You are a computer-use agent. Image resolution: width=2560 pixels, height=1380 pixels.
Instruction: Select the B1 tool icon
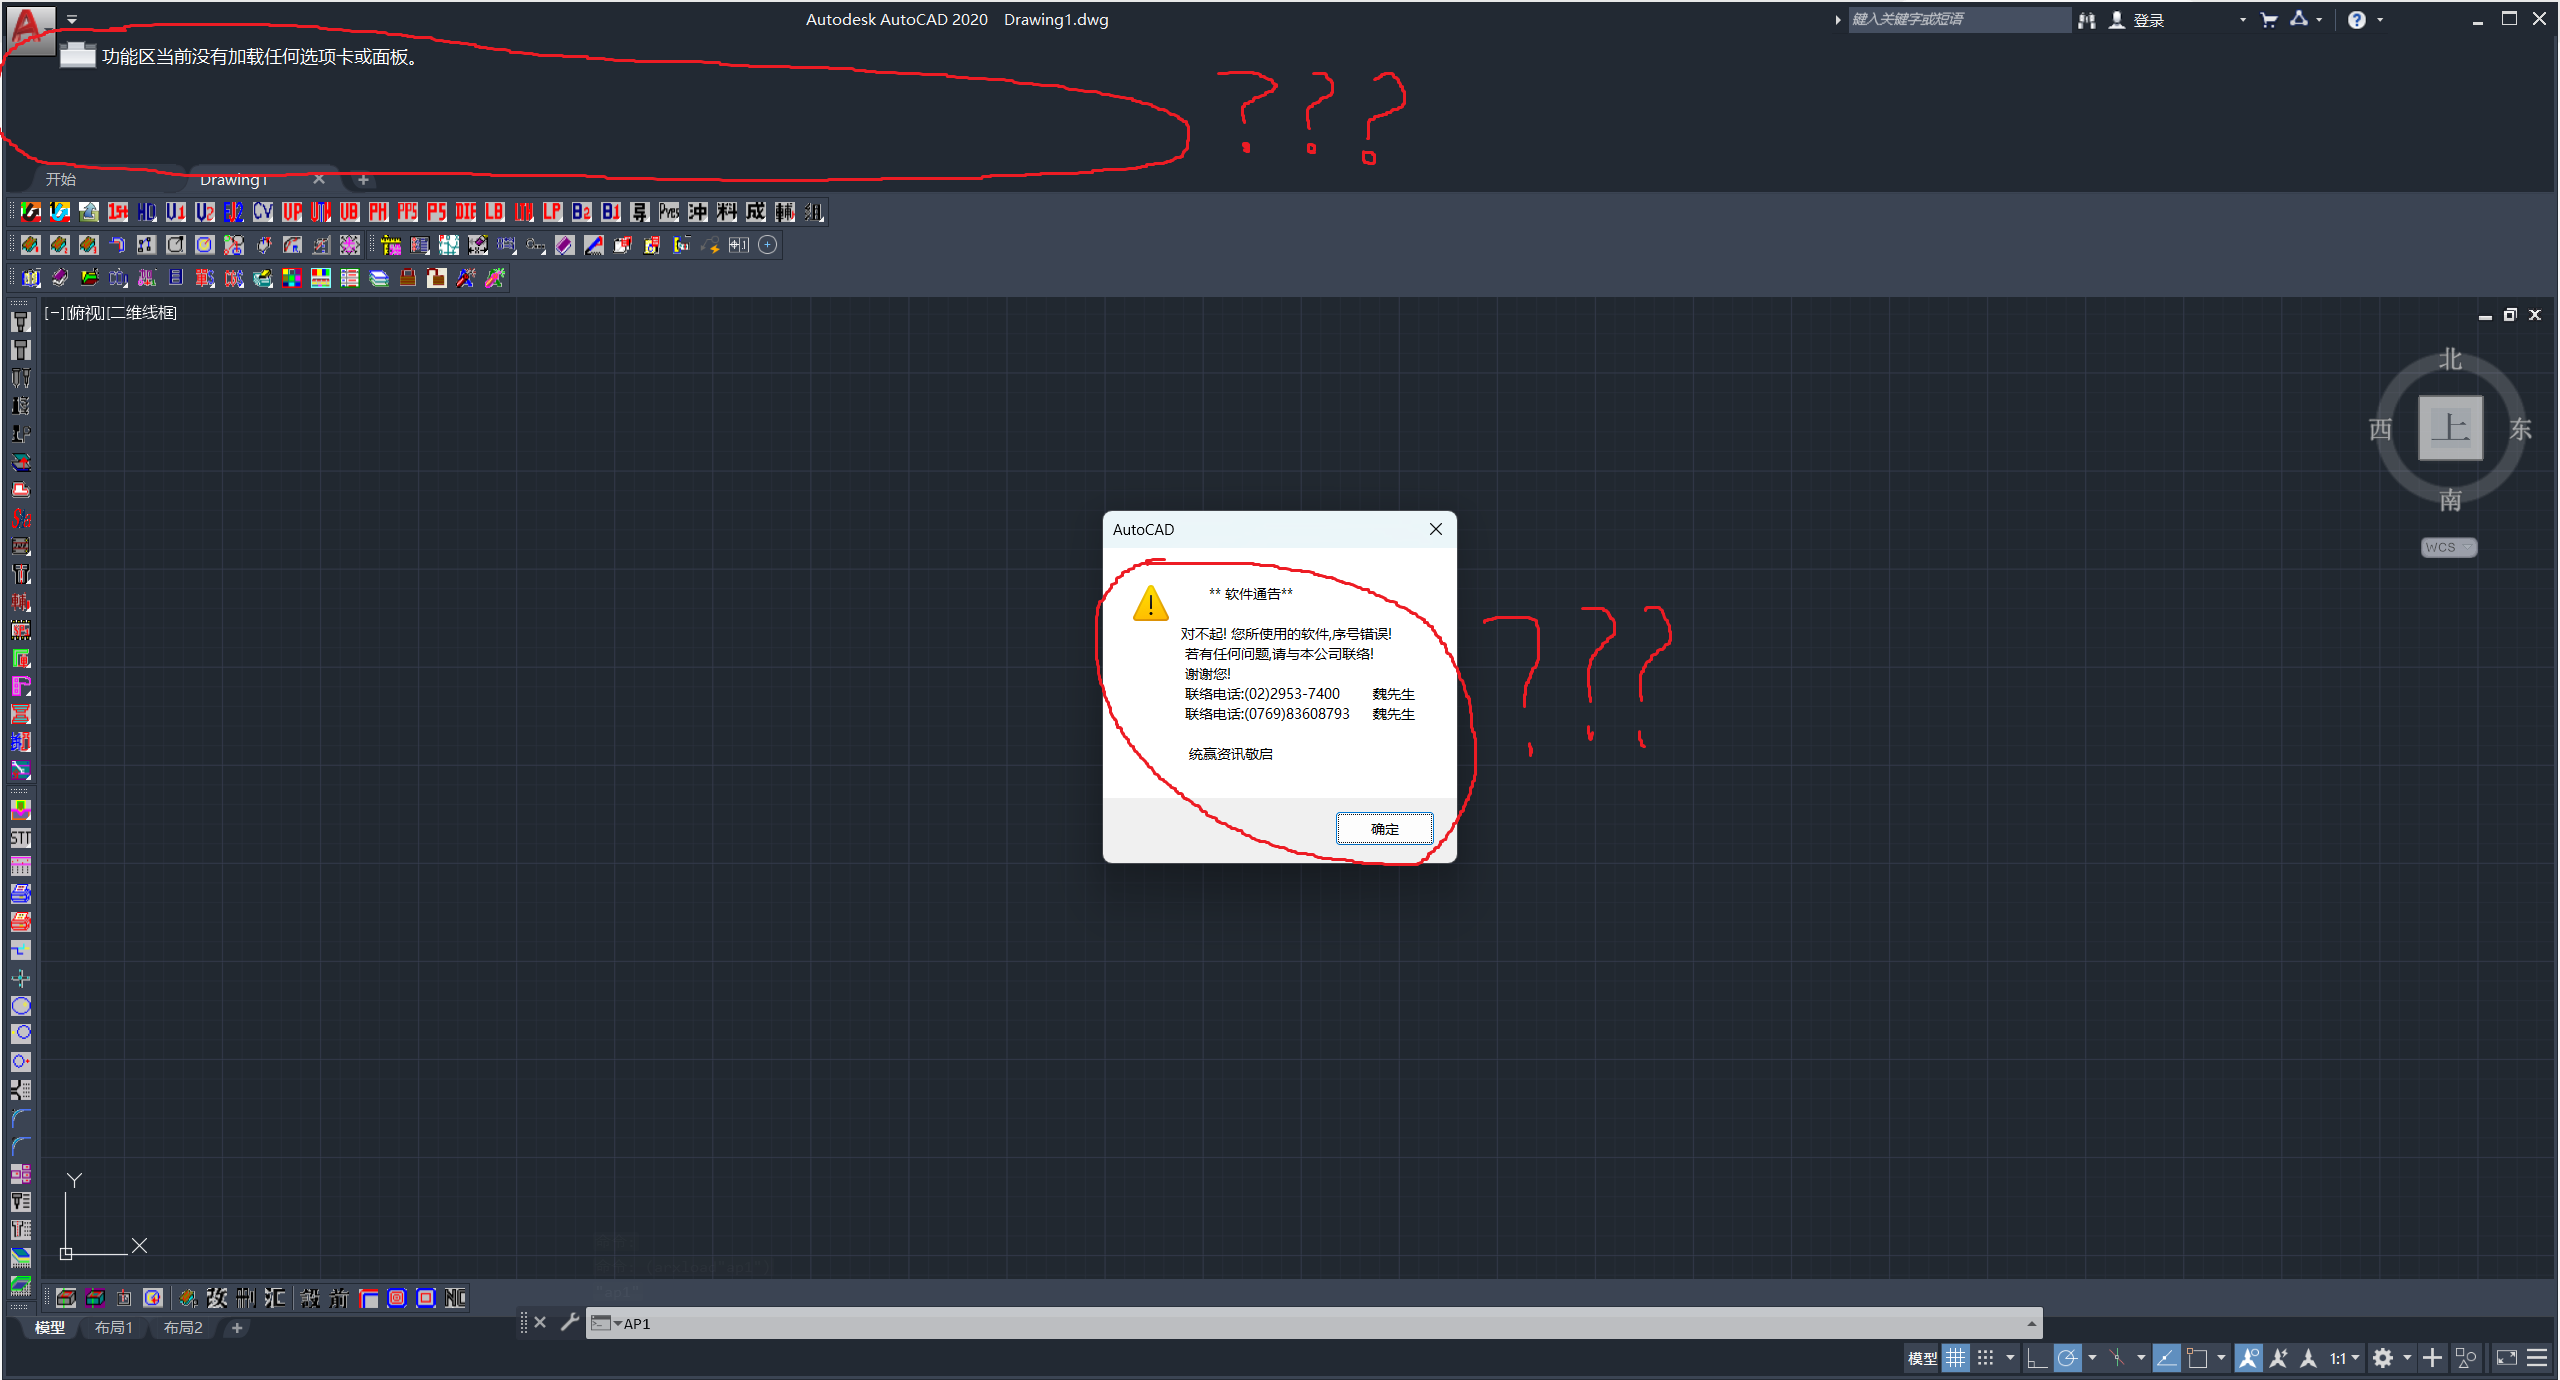tap(610, 212)
